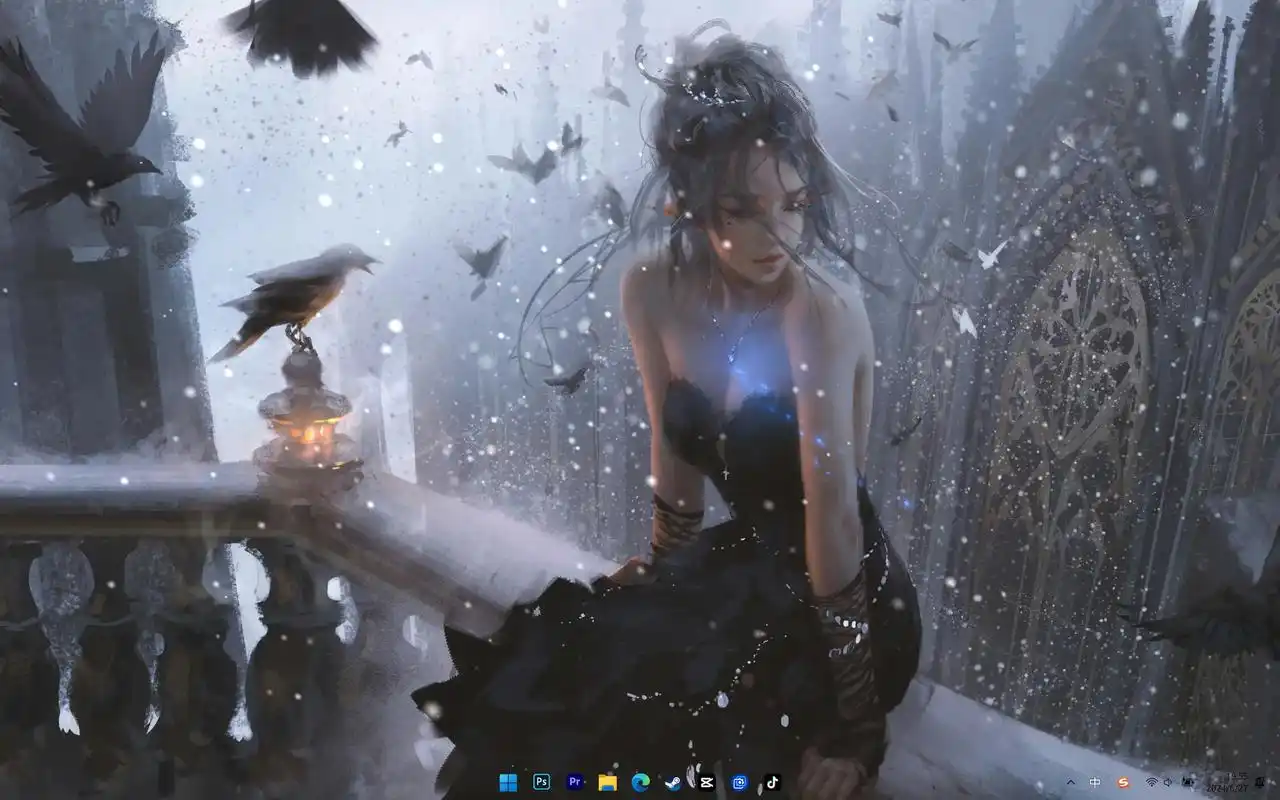Check battery status via the tray battery icon
The width and height of the screenshot is (1280, 800).
click(1189, 783)
